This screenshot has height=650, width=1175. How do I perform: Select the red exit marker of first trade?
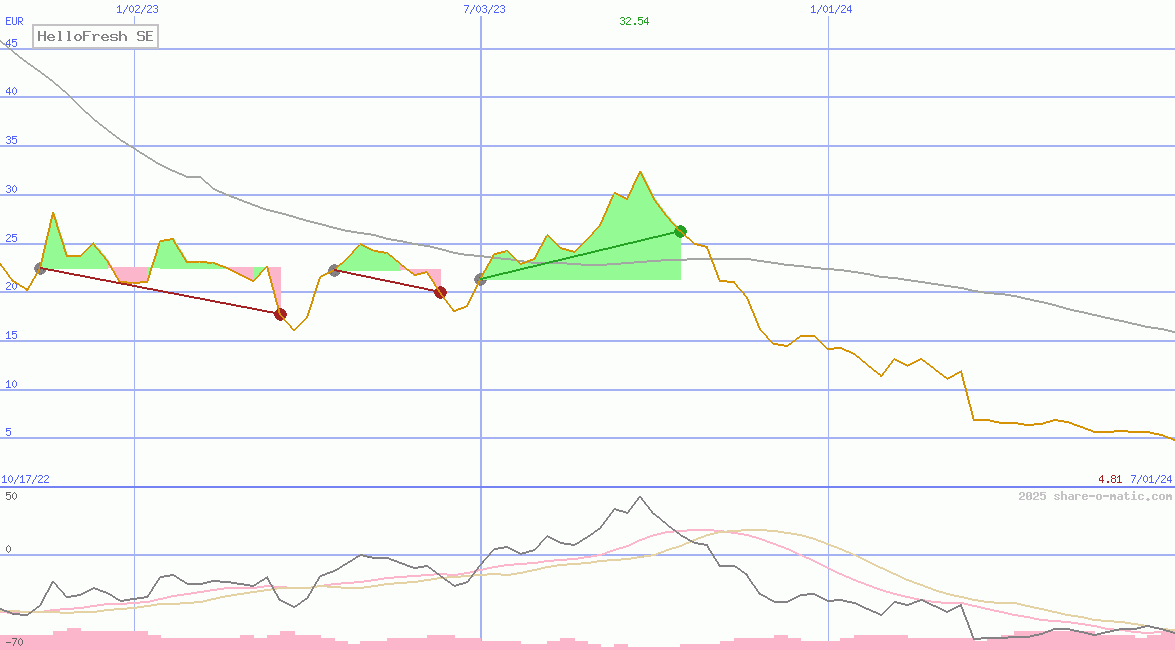pos(280,314)
